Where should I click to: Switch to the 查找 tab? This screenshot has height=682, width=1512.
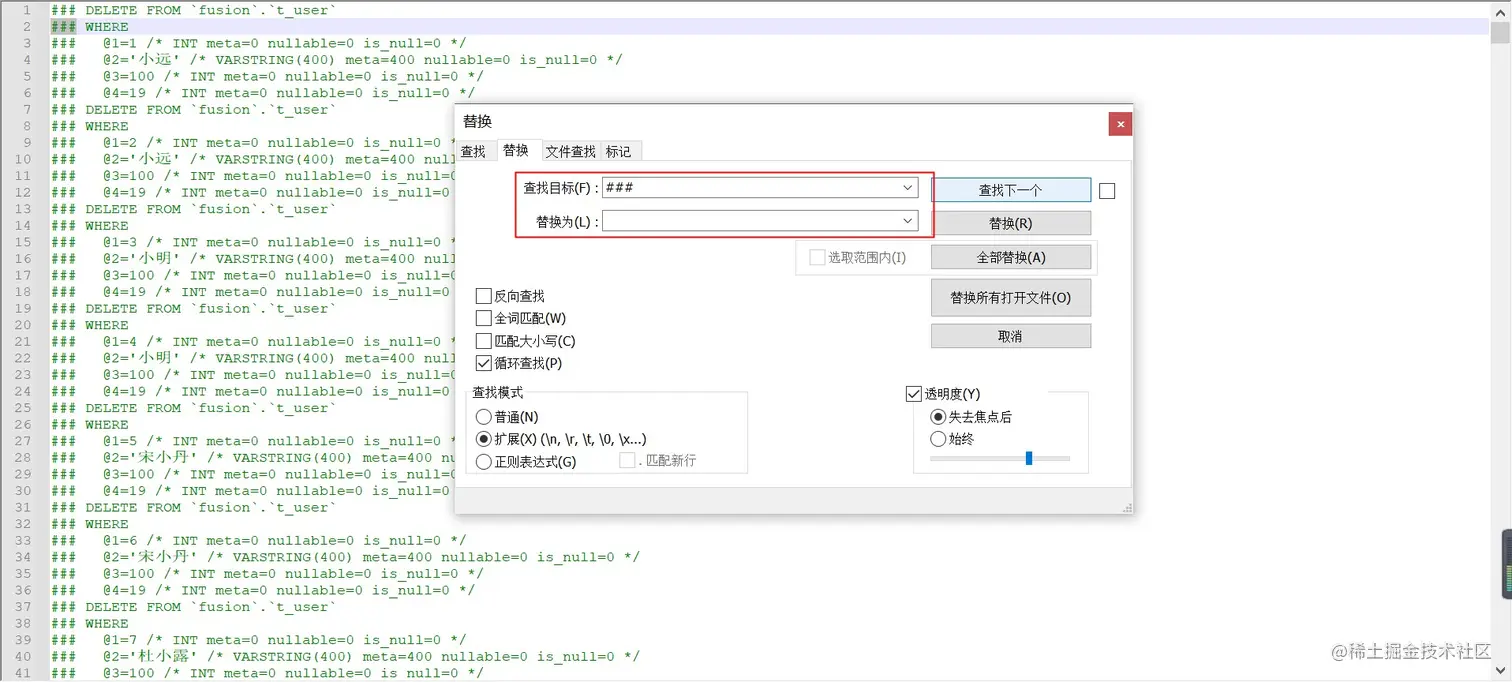coord(474,151)
